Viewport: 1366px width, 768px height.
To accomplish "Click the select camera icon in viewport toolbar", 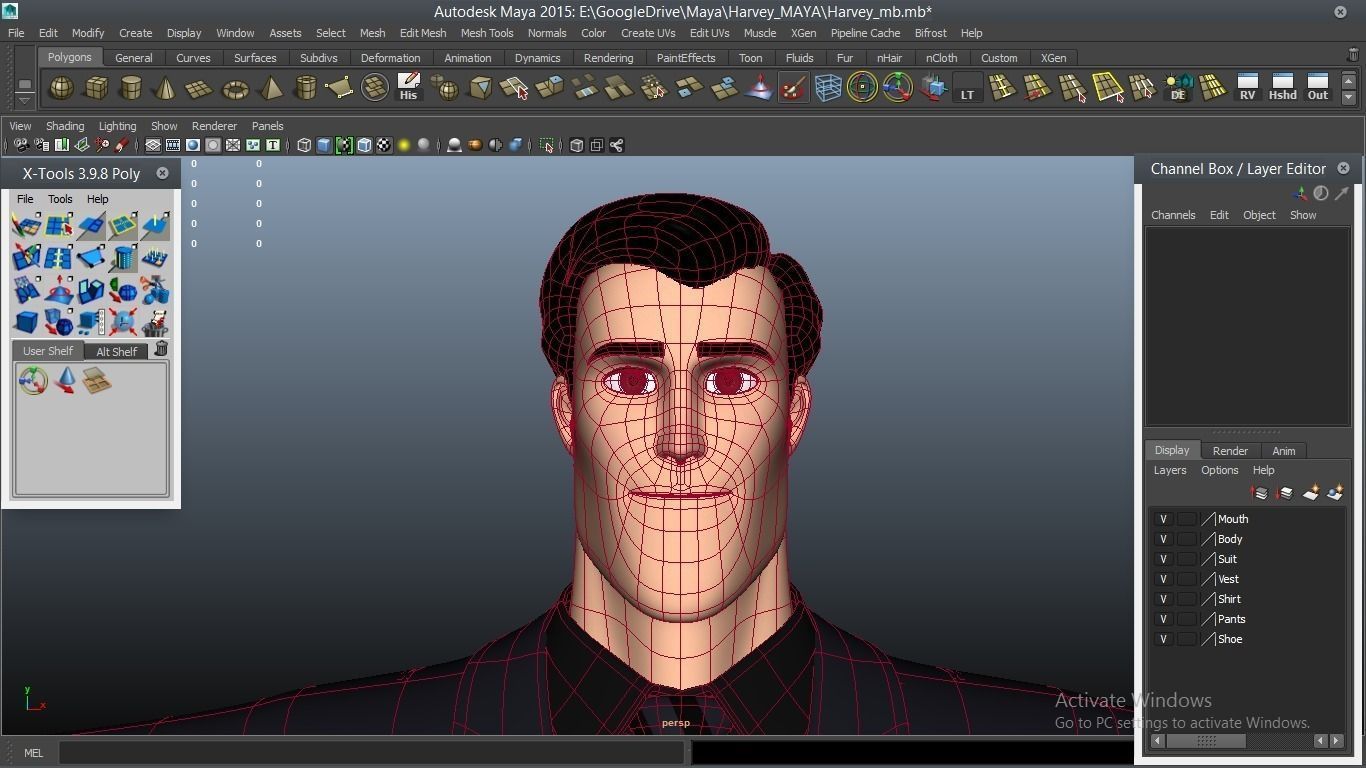I will tap(21, 145).
